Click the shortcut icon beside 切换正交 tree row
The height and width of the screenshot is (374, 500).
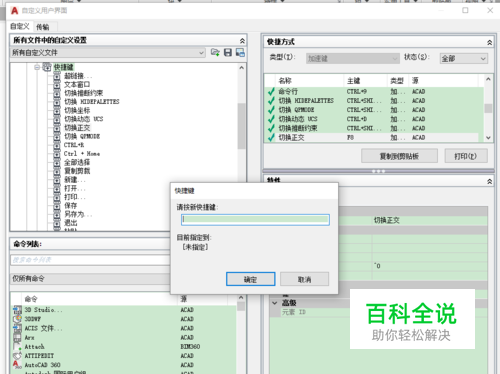coord(57,128)
